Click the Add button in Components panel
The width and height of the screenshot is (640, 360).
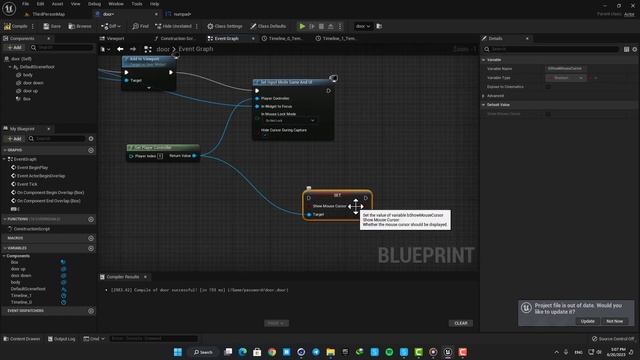point(15,47)
